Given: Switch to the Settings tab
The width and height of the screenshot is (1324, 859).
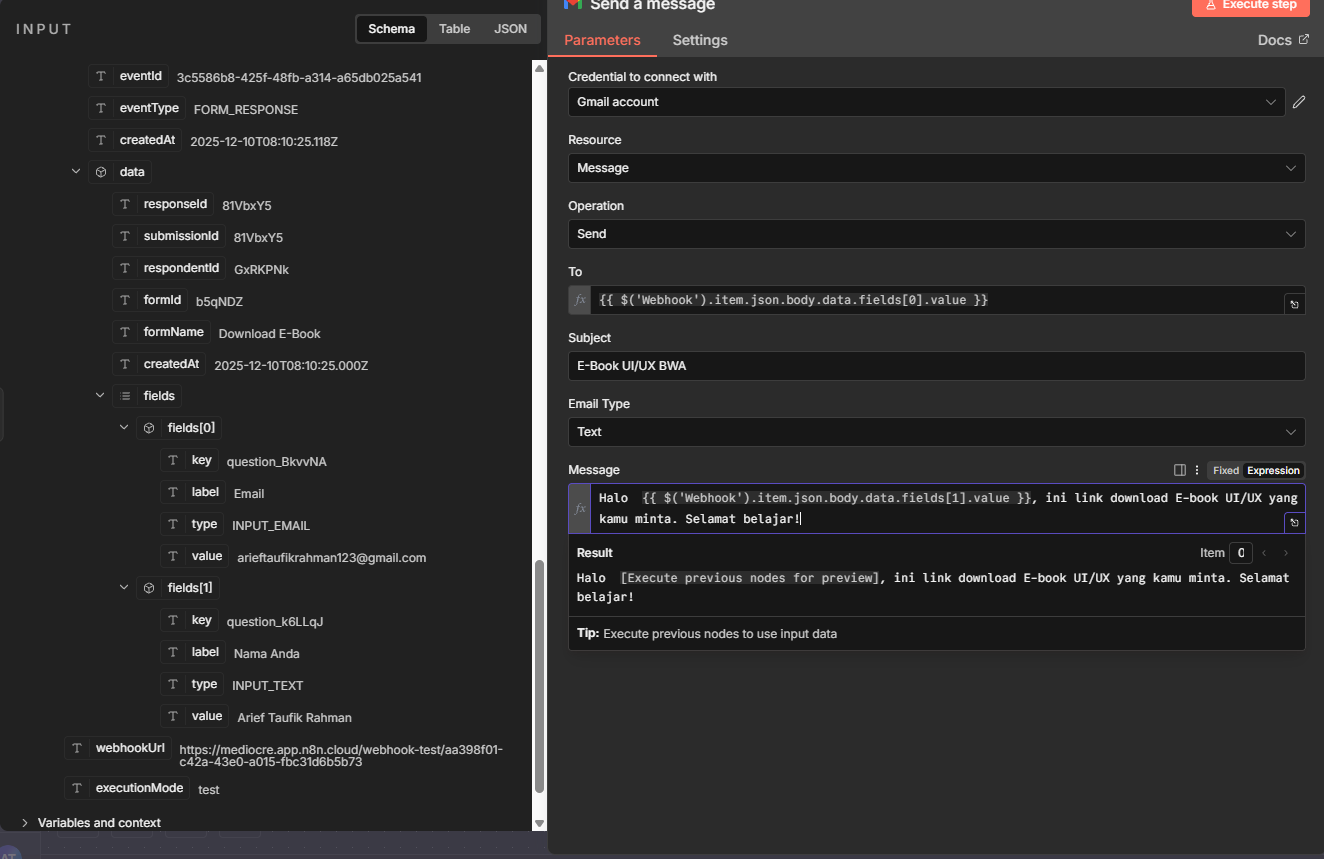Looking at the screenshot, I should (700, 40).
